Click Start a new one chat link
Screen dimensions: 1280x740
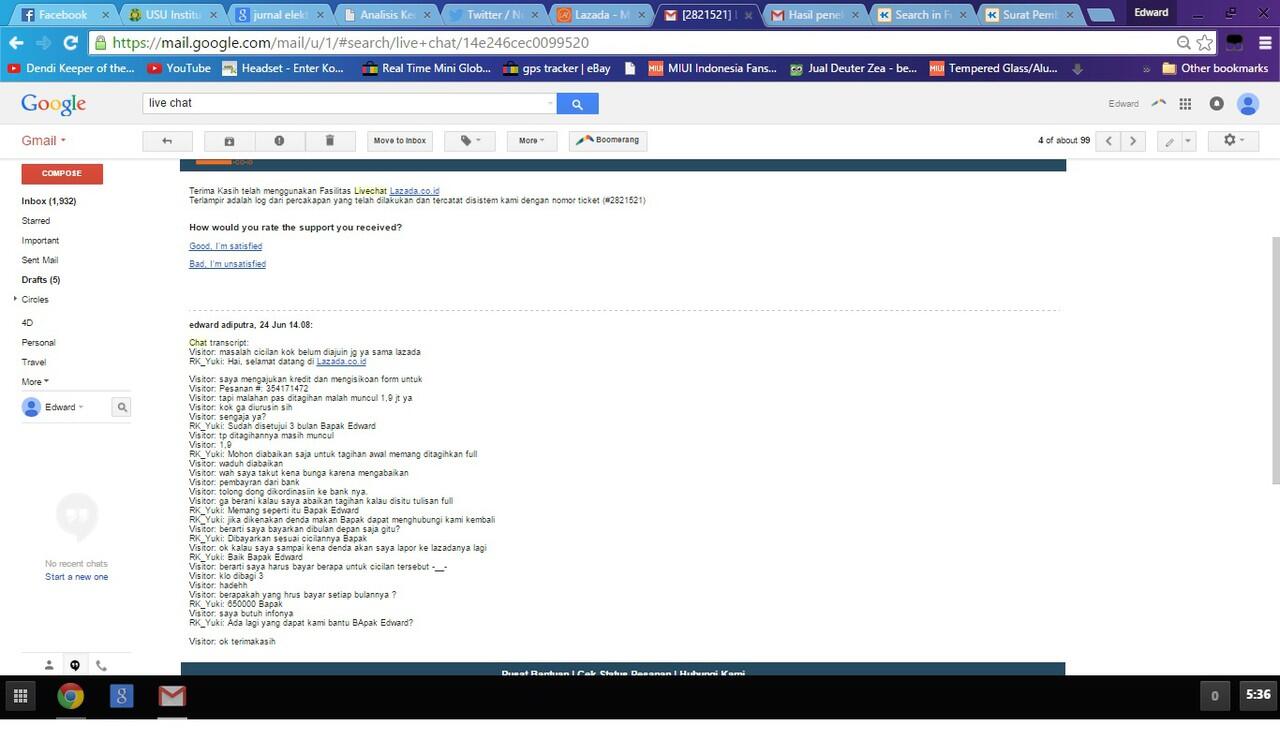coord(76,577)
